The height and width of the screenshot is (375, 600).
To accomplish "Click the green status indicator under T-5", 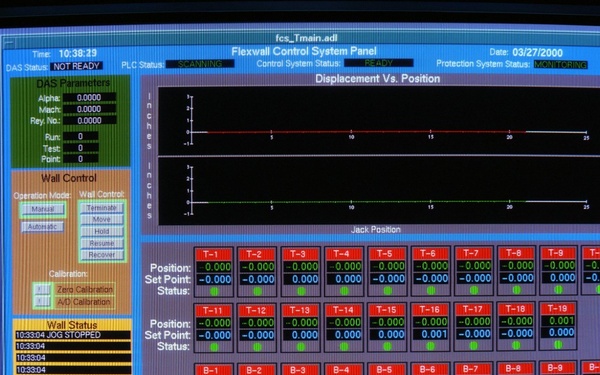I will tap(388, 291).
